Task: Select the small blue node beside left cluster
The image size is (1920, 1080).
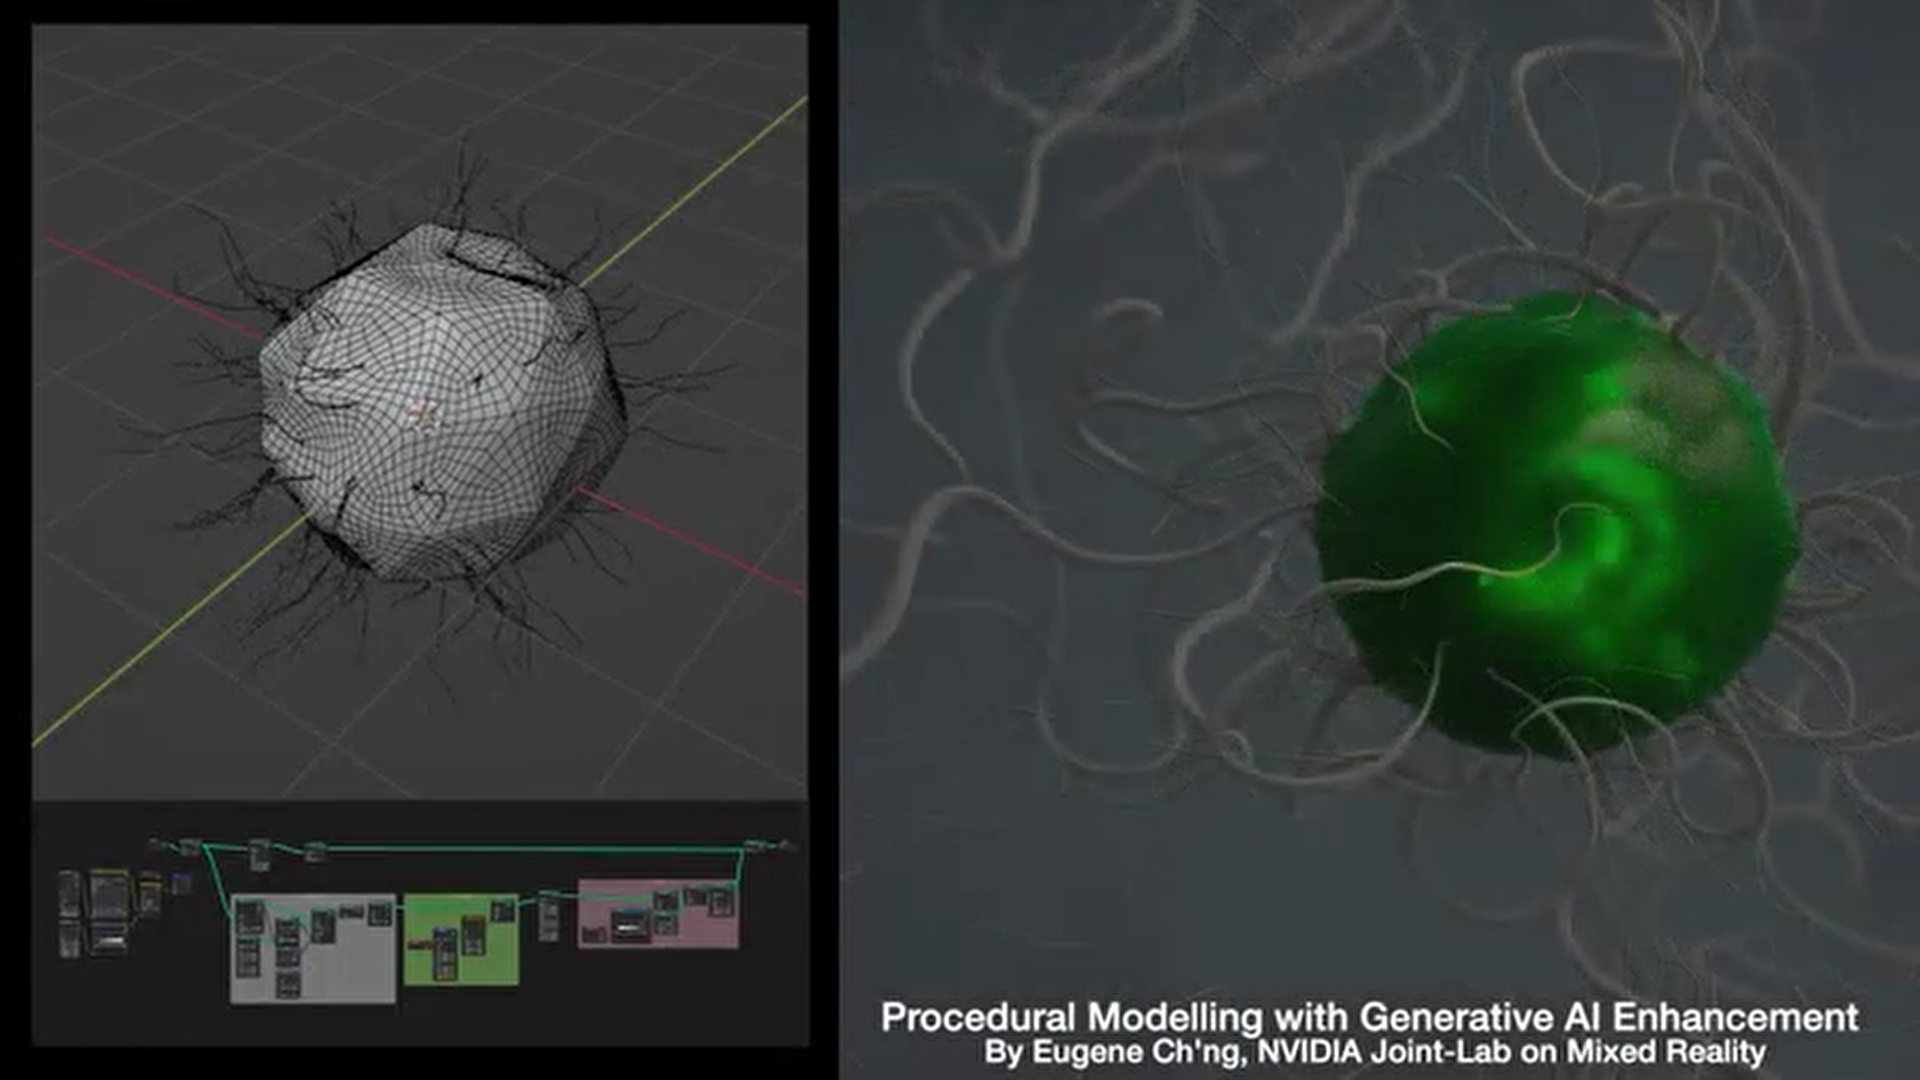Action: pos(181,883)
